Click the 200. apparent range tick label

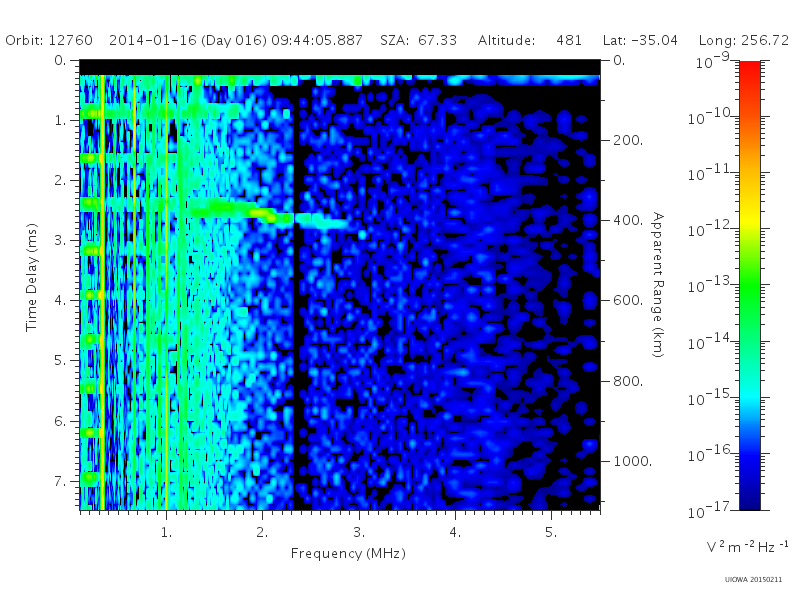point(628,140)
